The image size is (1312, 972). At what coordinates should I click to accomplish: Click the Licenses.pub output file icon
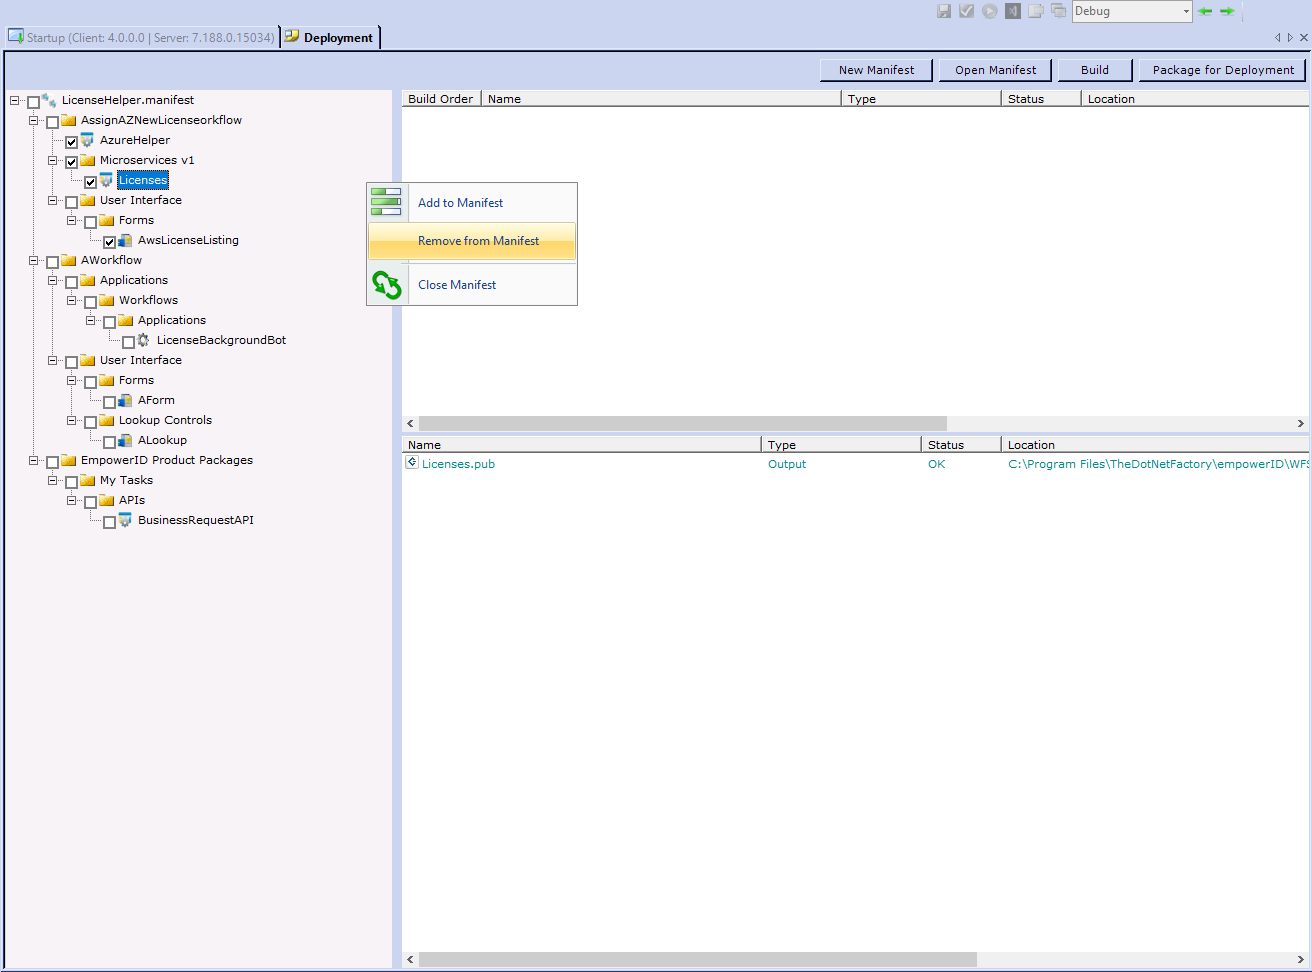click(x=410, y=463)
